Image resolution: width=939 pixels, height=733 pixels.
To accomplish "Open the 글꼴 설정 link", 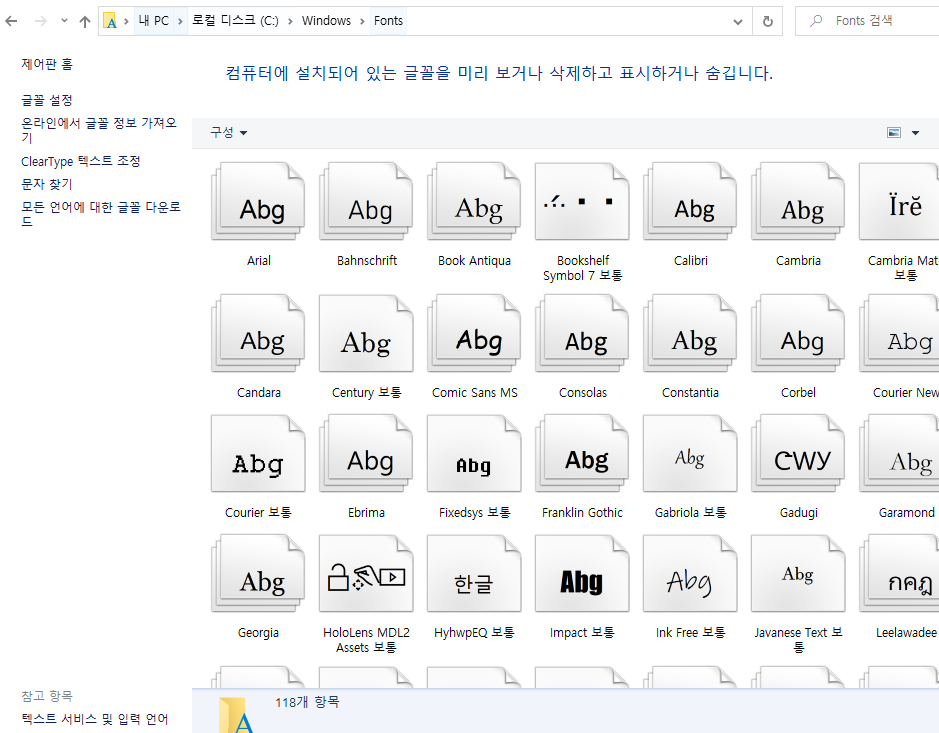I will pos(47,100).
